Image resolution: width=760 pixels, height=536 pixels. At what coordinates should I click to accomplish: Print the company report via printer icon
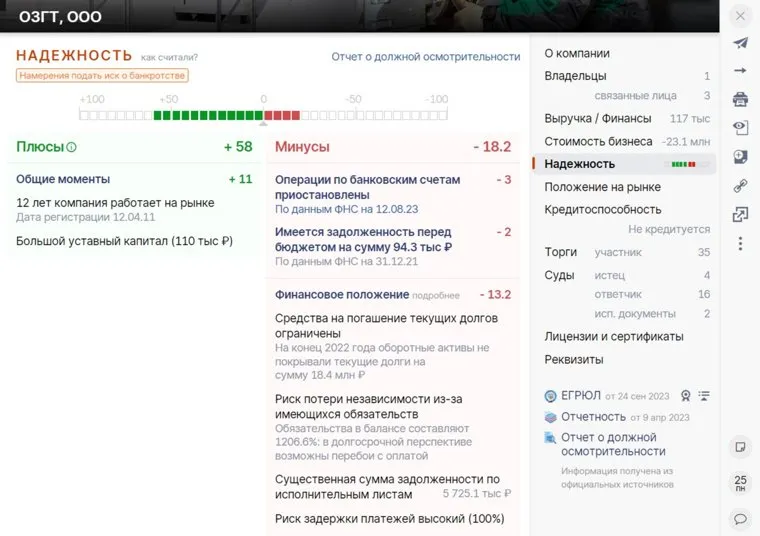[740, 99]
